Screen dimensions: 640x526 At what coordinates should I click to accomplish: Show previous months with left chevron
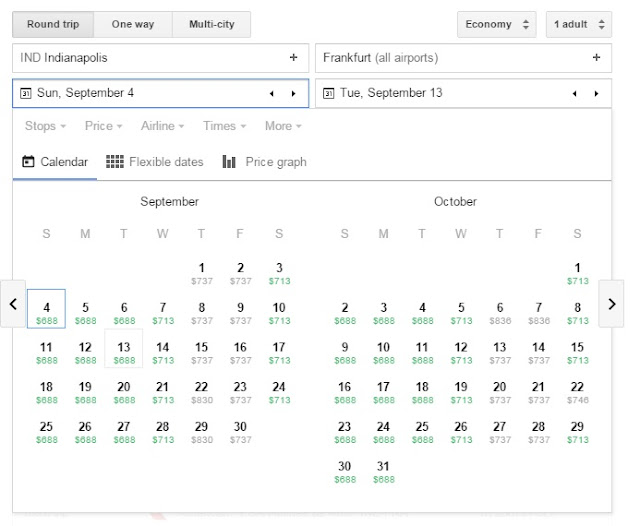13,304
